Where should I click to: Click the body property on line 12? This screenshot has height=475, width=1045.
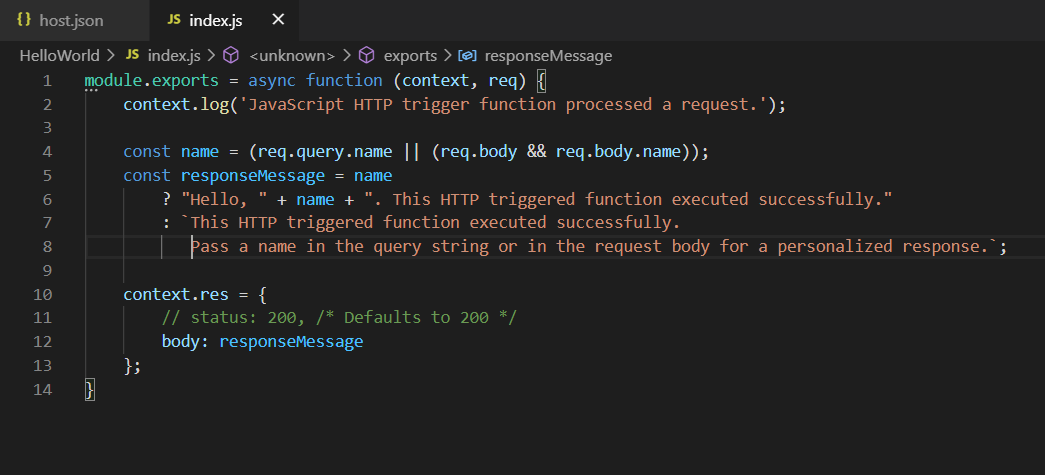click(181, 342)
